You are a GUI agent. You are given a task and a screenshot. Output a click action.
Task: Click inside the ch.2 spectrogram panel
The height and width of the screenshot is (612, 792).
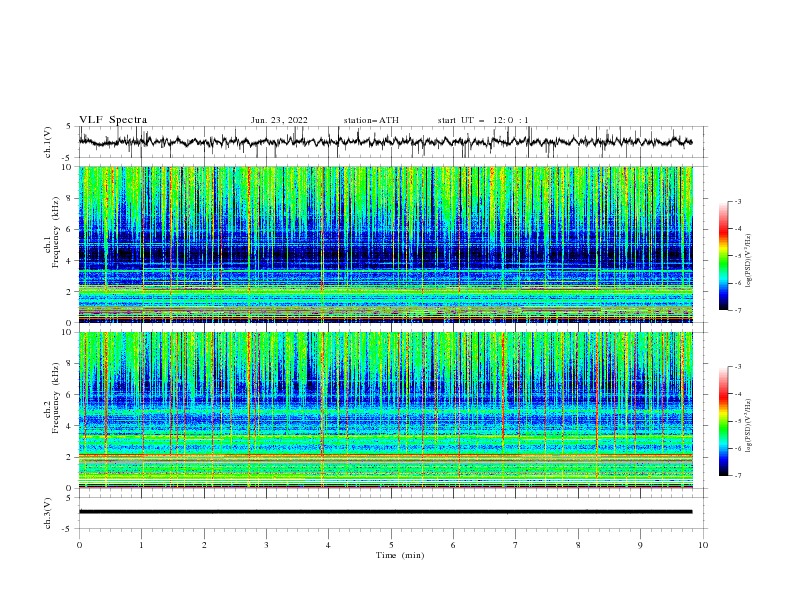pyautogui.click(x=385, y=410)
